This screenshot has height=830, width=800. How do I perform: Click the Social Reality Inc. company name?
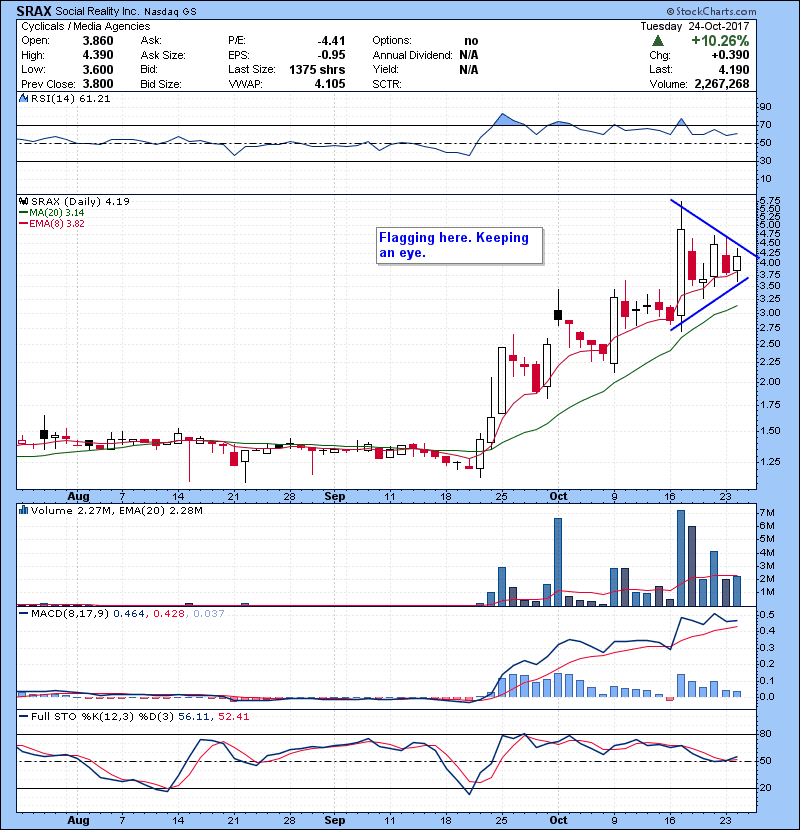click(96, 12)
